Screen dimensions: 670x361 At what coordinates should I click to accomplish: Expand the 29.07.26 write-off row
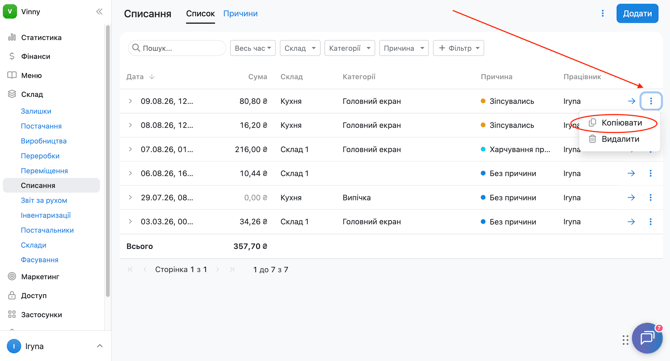point(130,198)
